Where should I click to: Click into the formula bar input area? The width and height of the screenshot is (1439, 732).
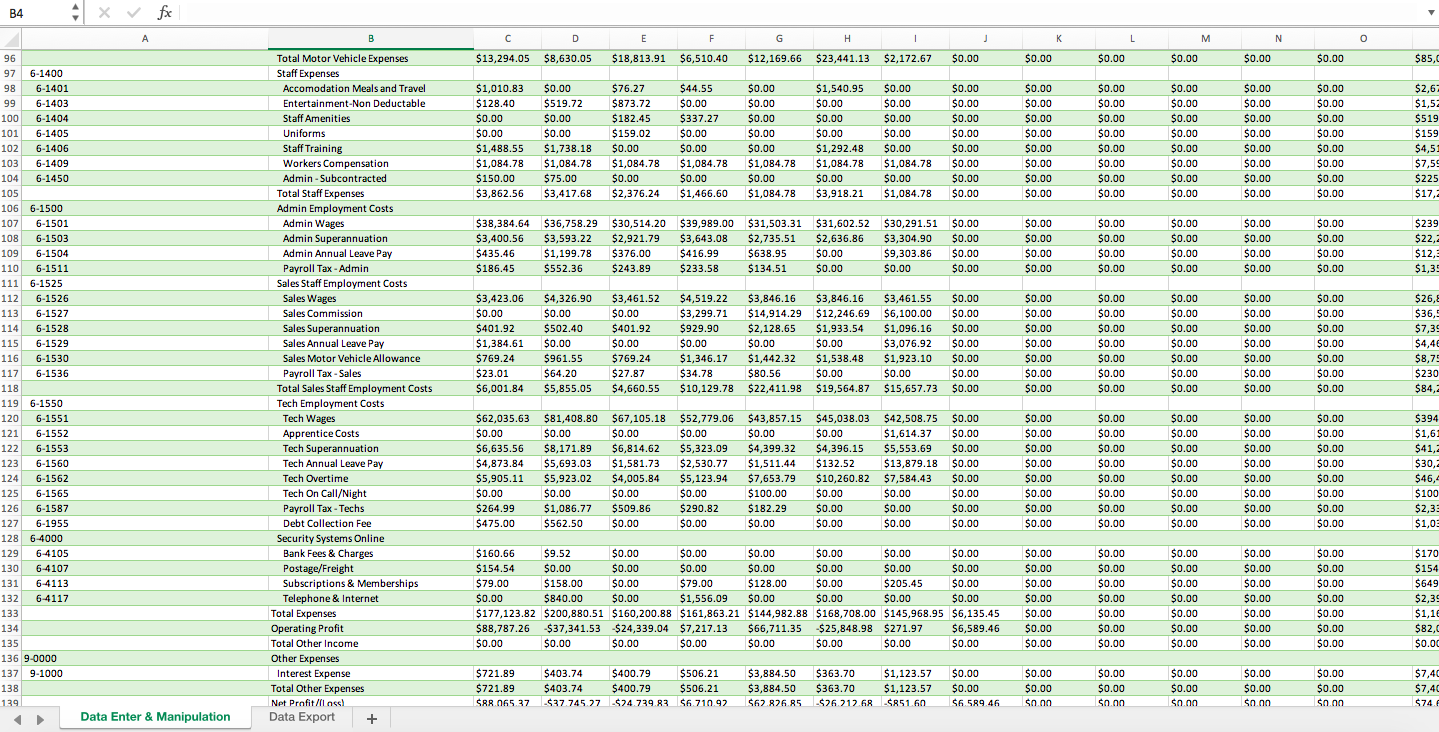coord(800,13)
